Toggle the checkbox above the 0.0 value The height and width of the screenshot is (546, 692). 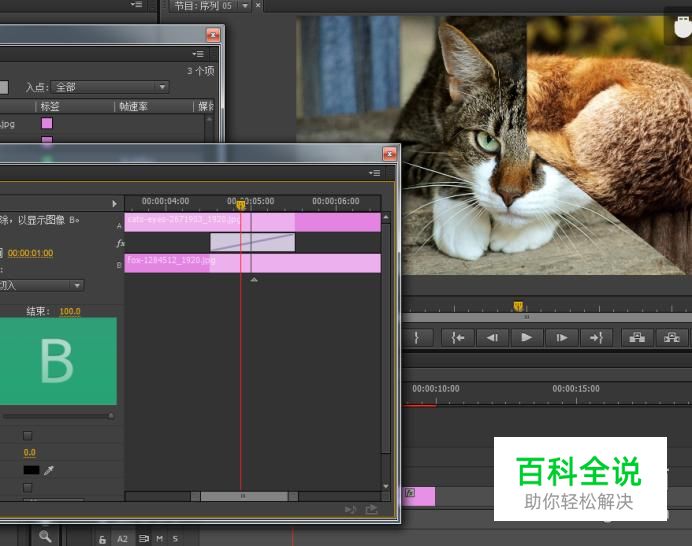point(27,436)
